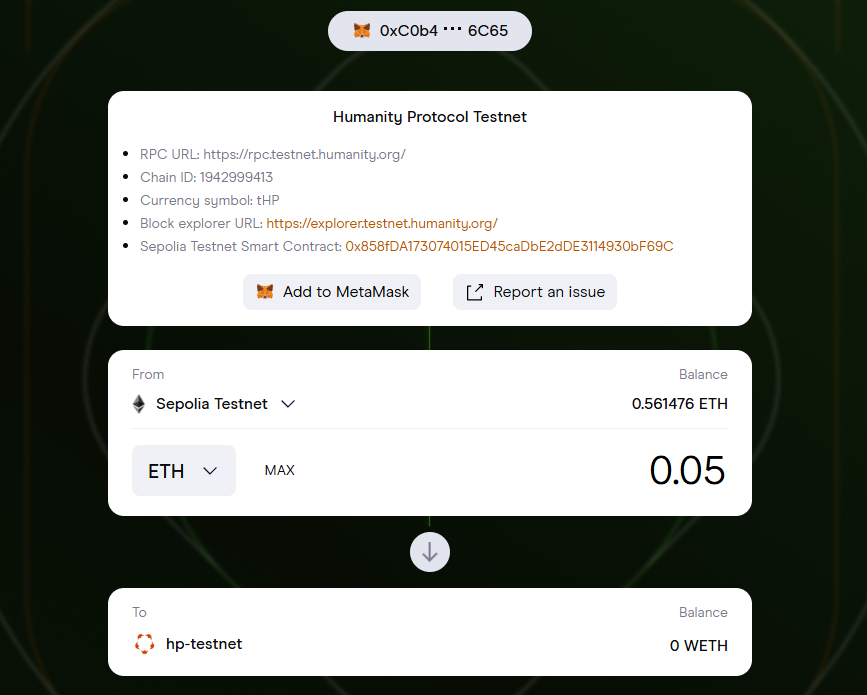The height and width of the screenshot is (695, 867).
Task: Click the Report an issue button
Action: pyautogui.click(x=535, y=292)
